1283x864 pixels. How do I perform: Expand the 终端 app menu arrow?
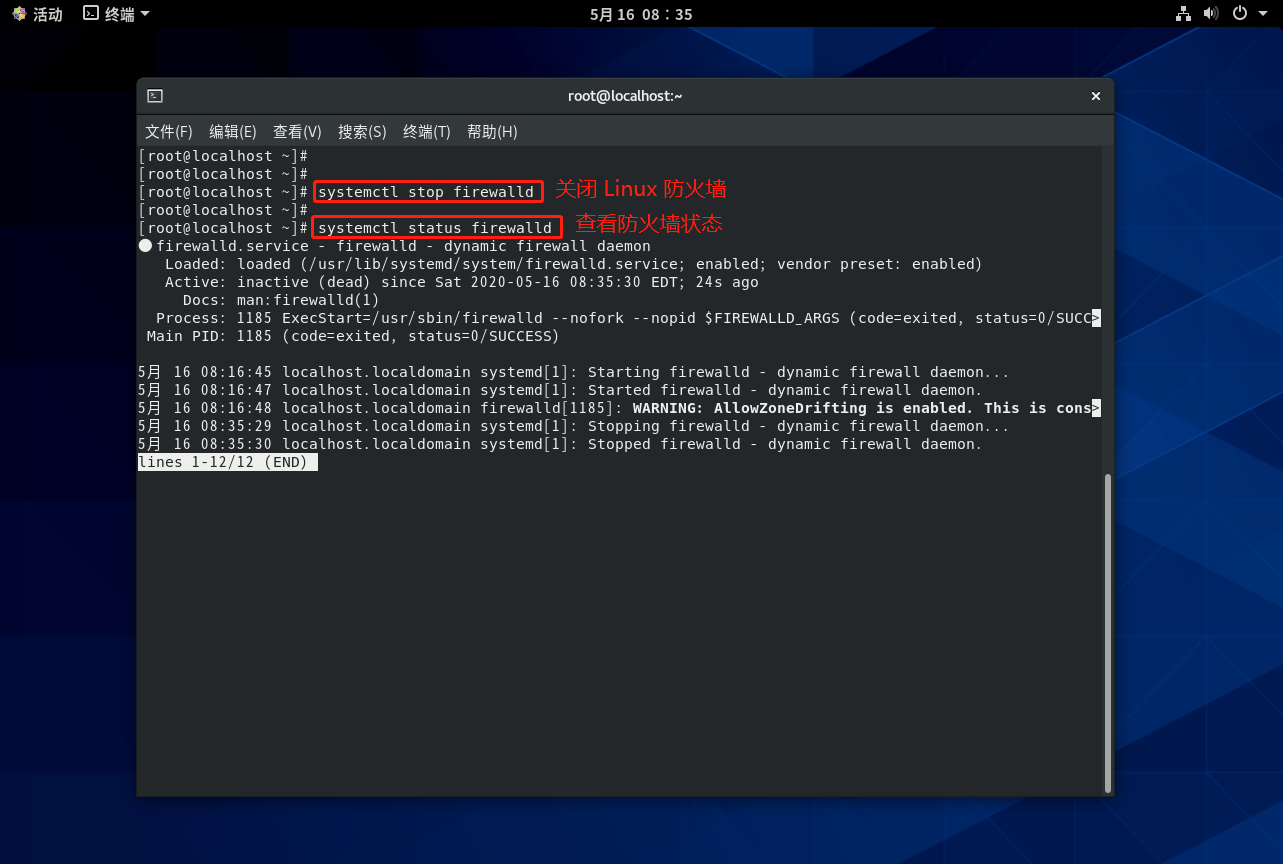click(145, 14)
